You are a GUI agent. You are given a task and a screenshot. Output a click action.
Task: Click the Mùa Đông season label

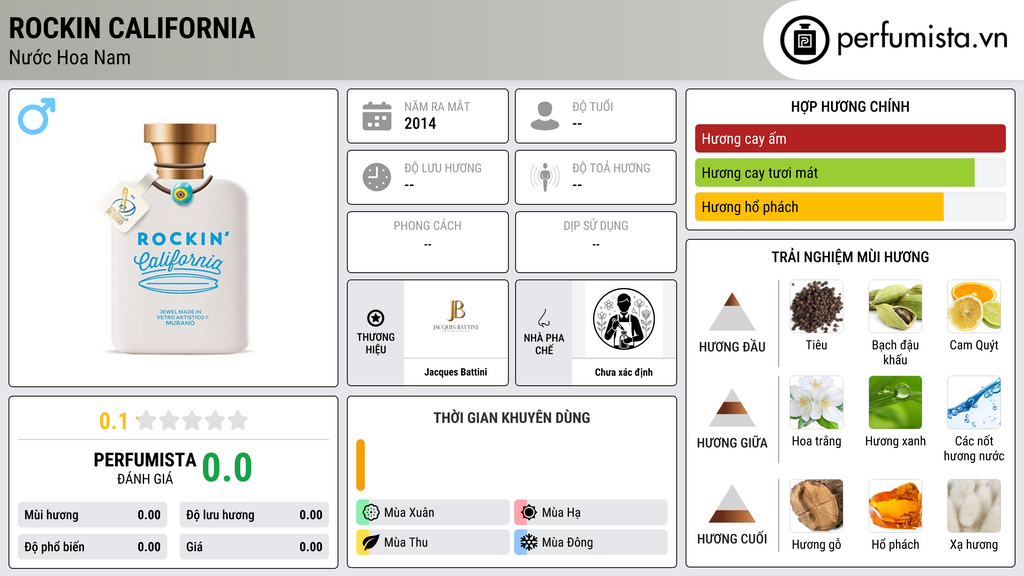(x=568, y=542)
